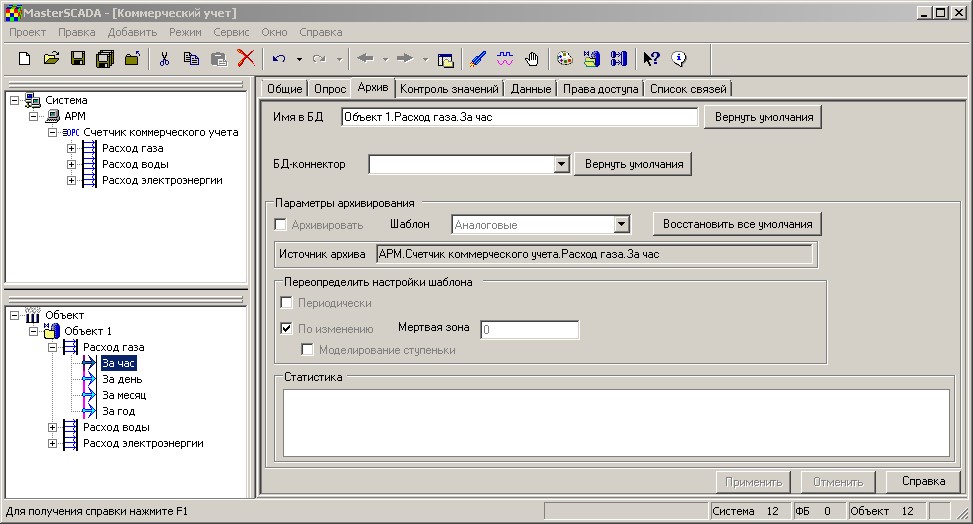Select За день in object tree
The image size is (973, 524).
122,379
